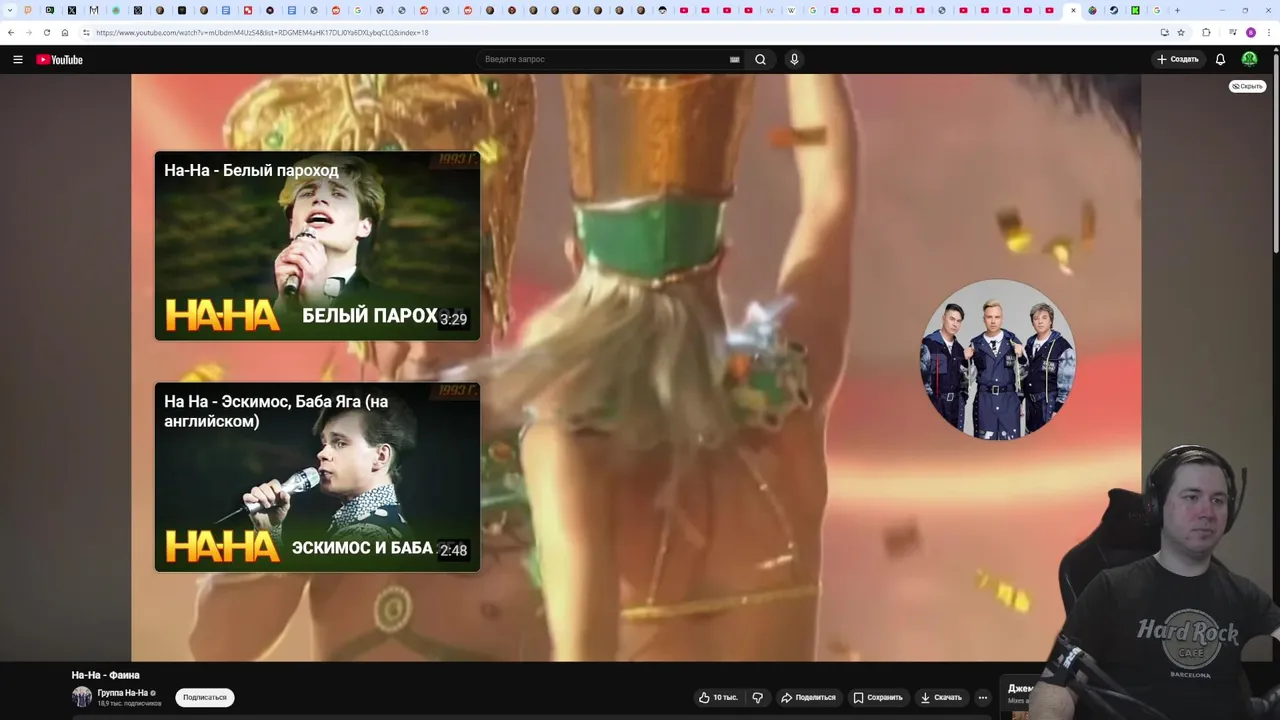Click the Создать create button

click(1178, 60)
